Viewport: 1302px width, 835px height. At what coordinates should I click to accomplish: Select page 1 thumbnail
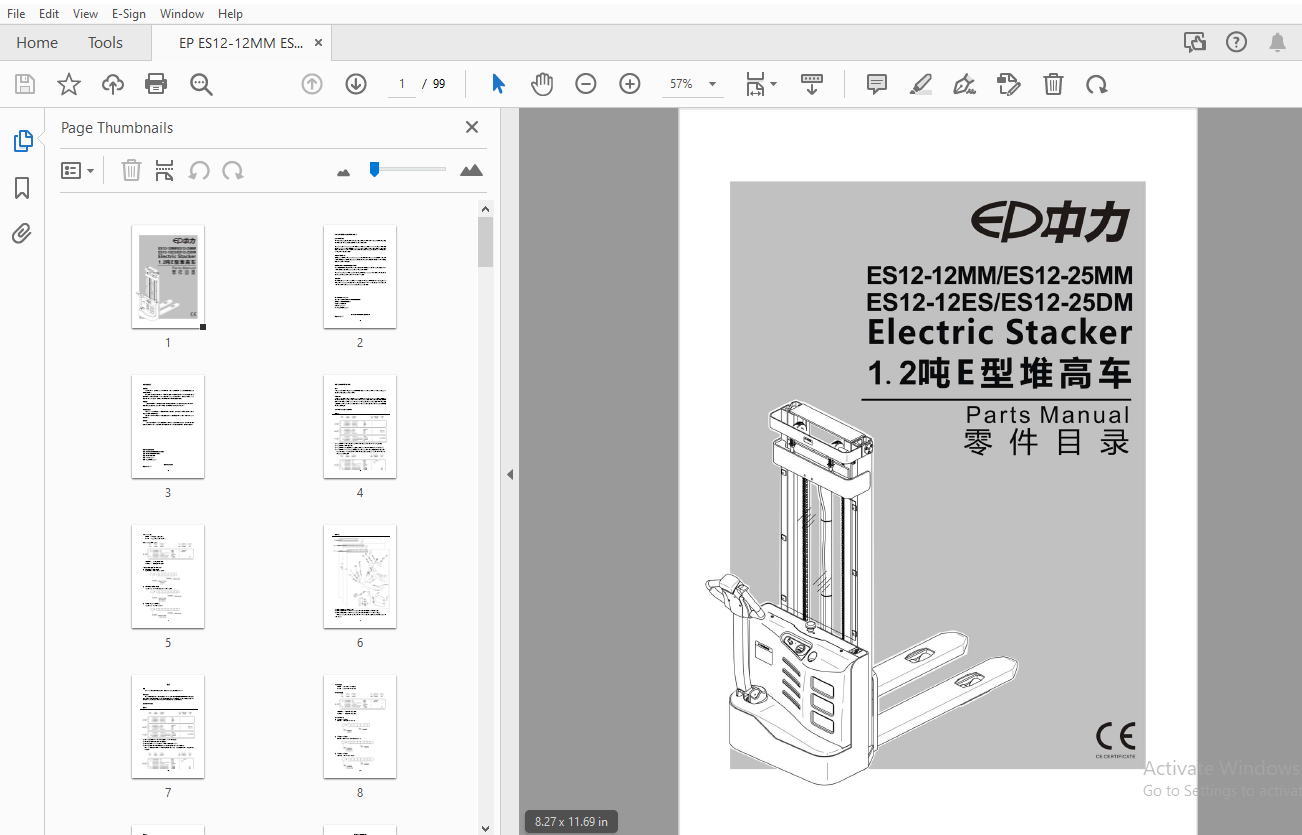click(x=168, y=277)
